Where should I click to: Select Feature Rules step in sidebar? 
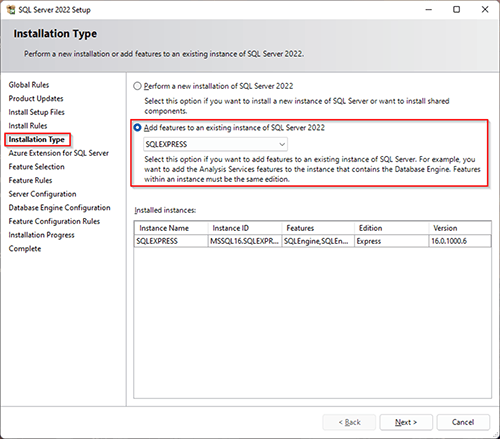tap(30, 180)
